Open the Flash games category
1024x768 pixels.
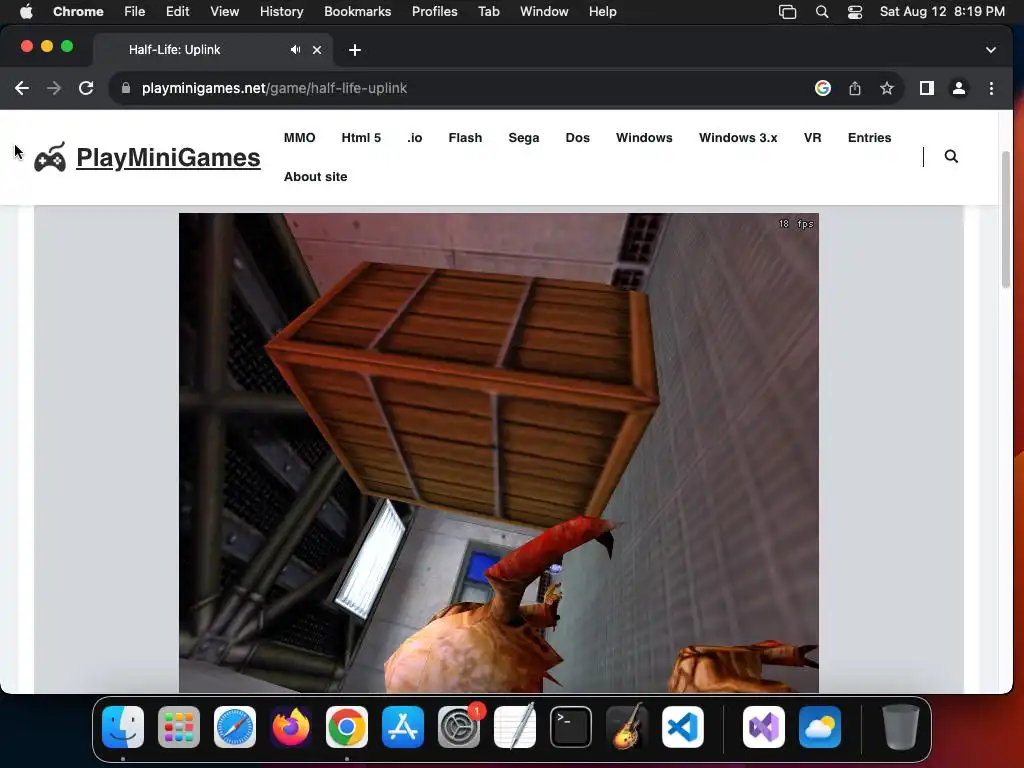465,138
